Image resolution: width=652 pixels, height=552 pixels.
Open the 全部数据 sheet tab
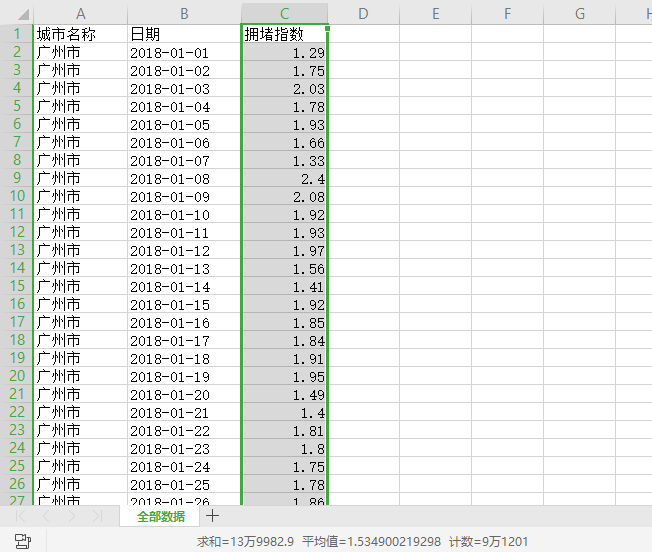[x=160, y=517]
